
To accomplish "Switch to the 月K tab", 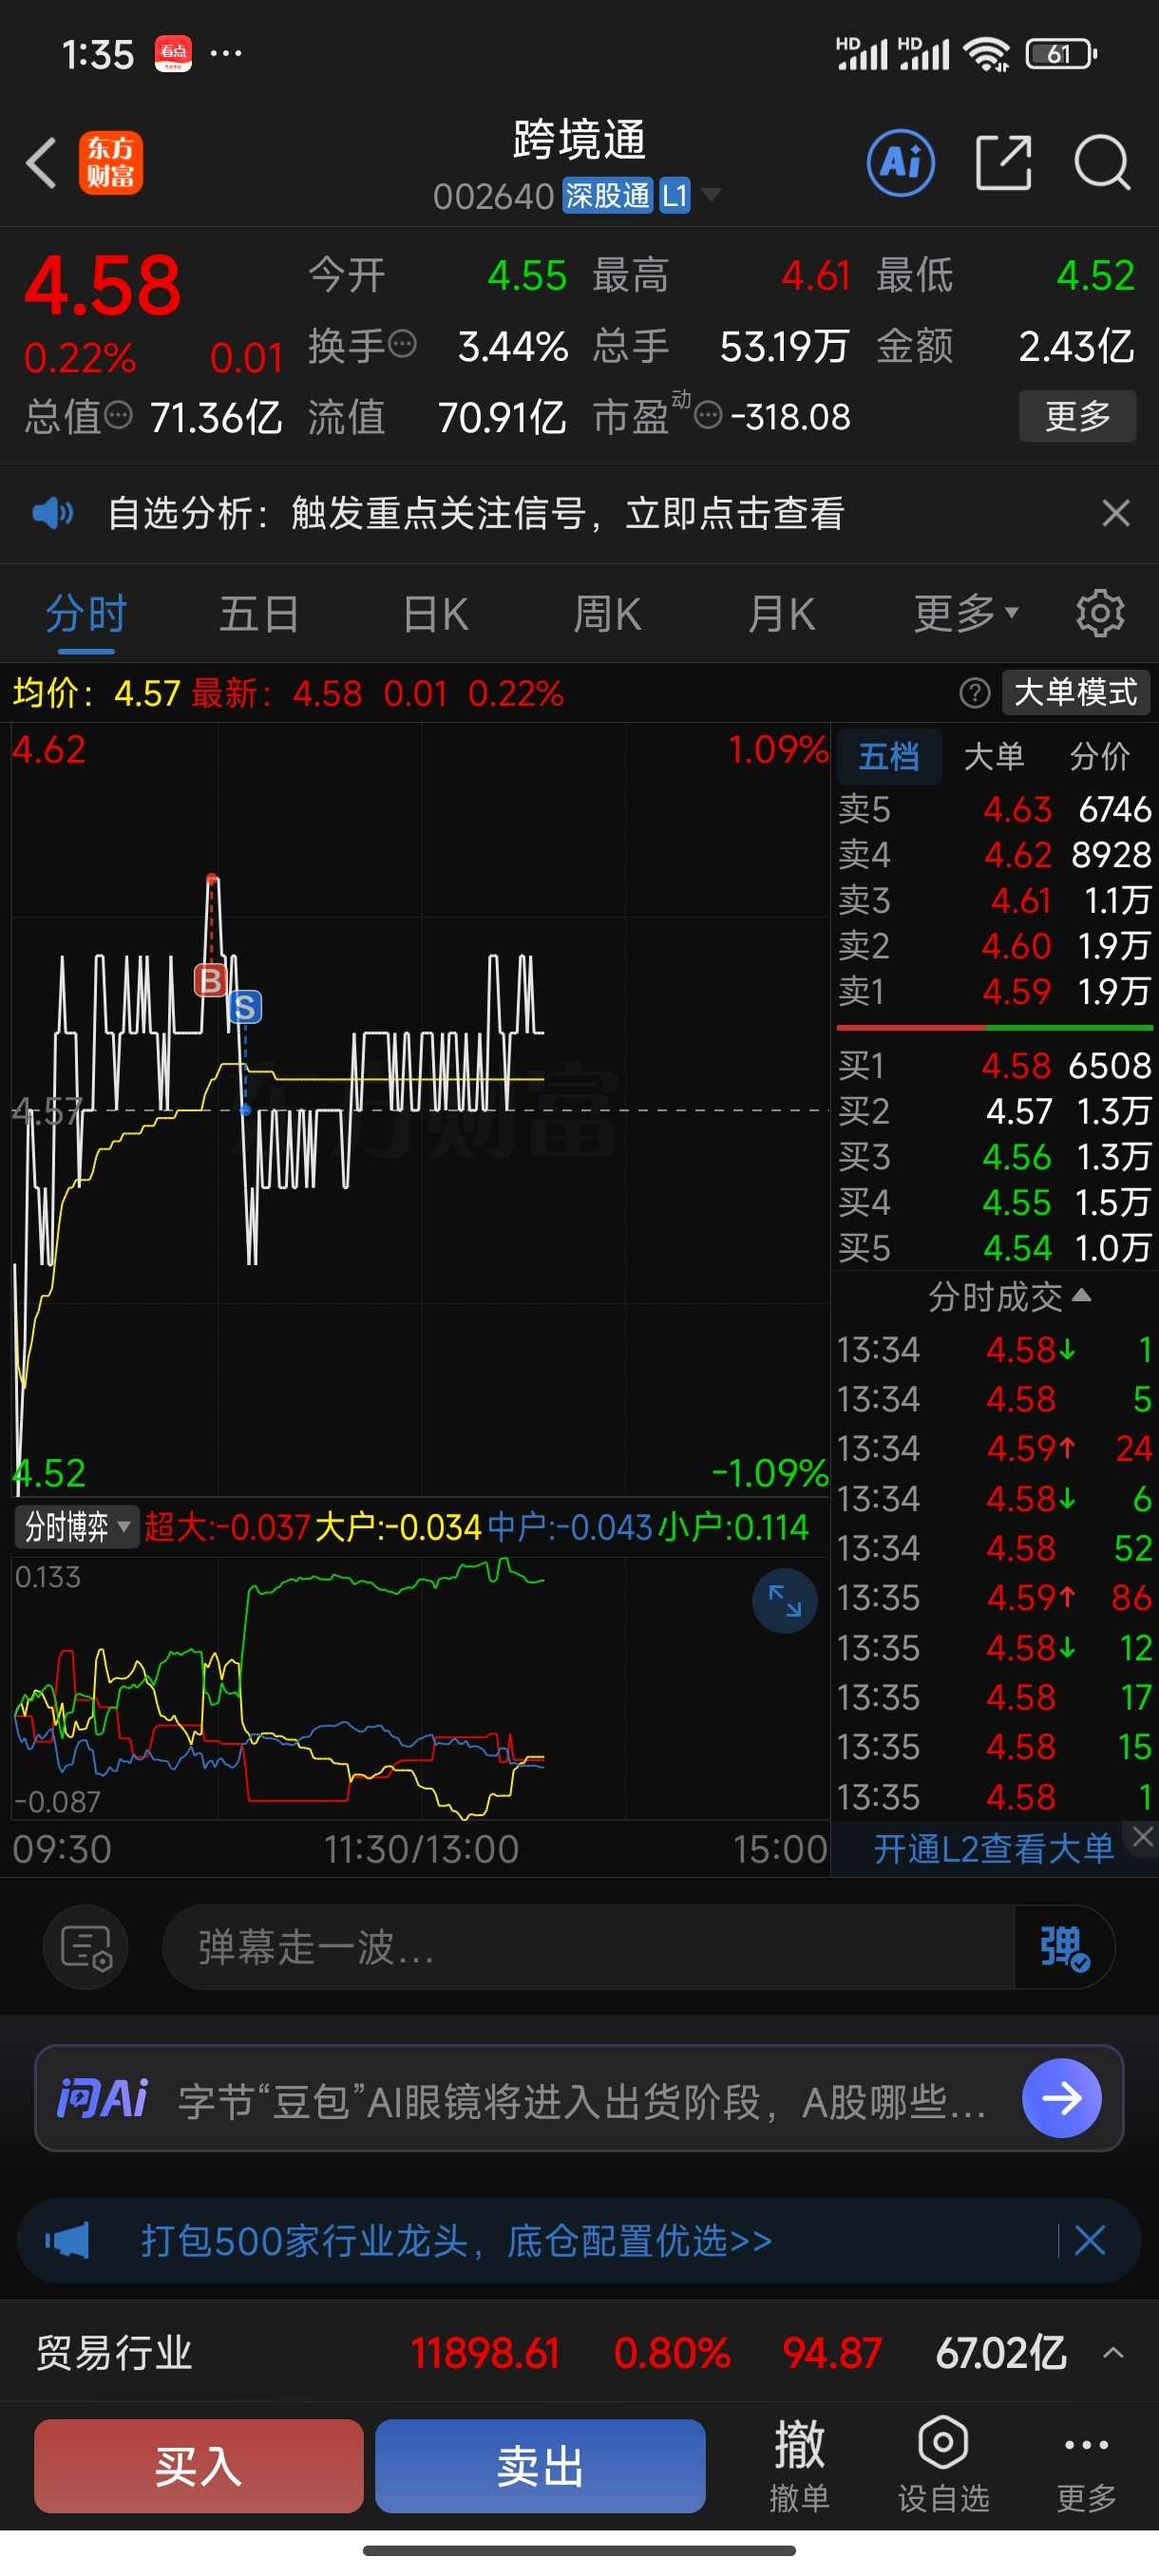I will 783,613.
